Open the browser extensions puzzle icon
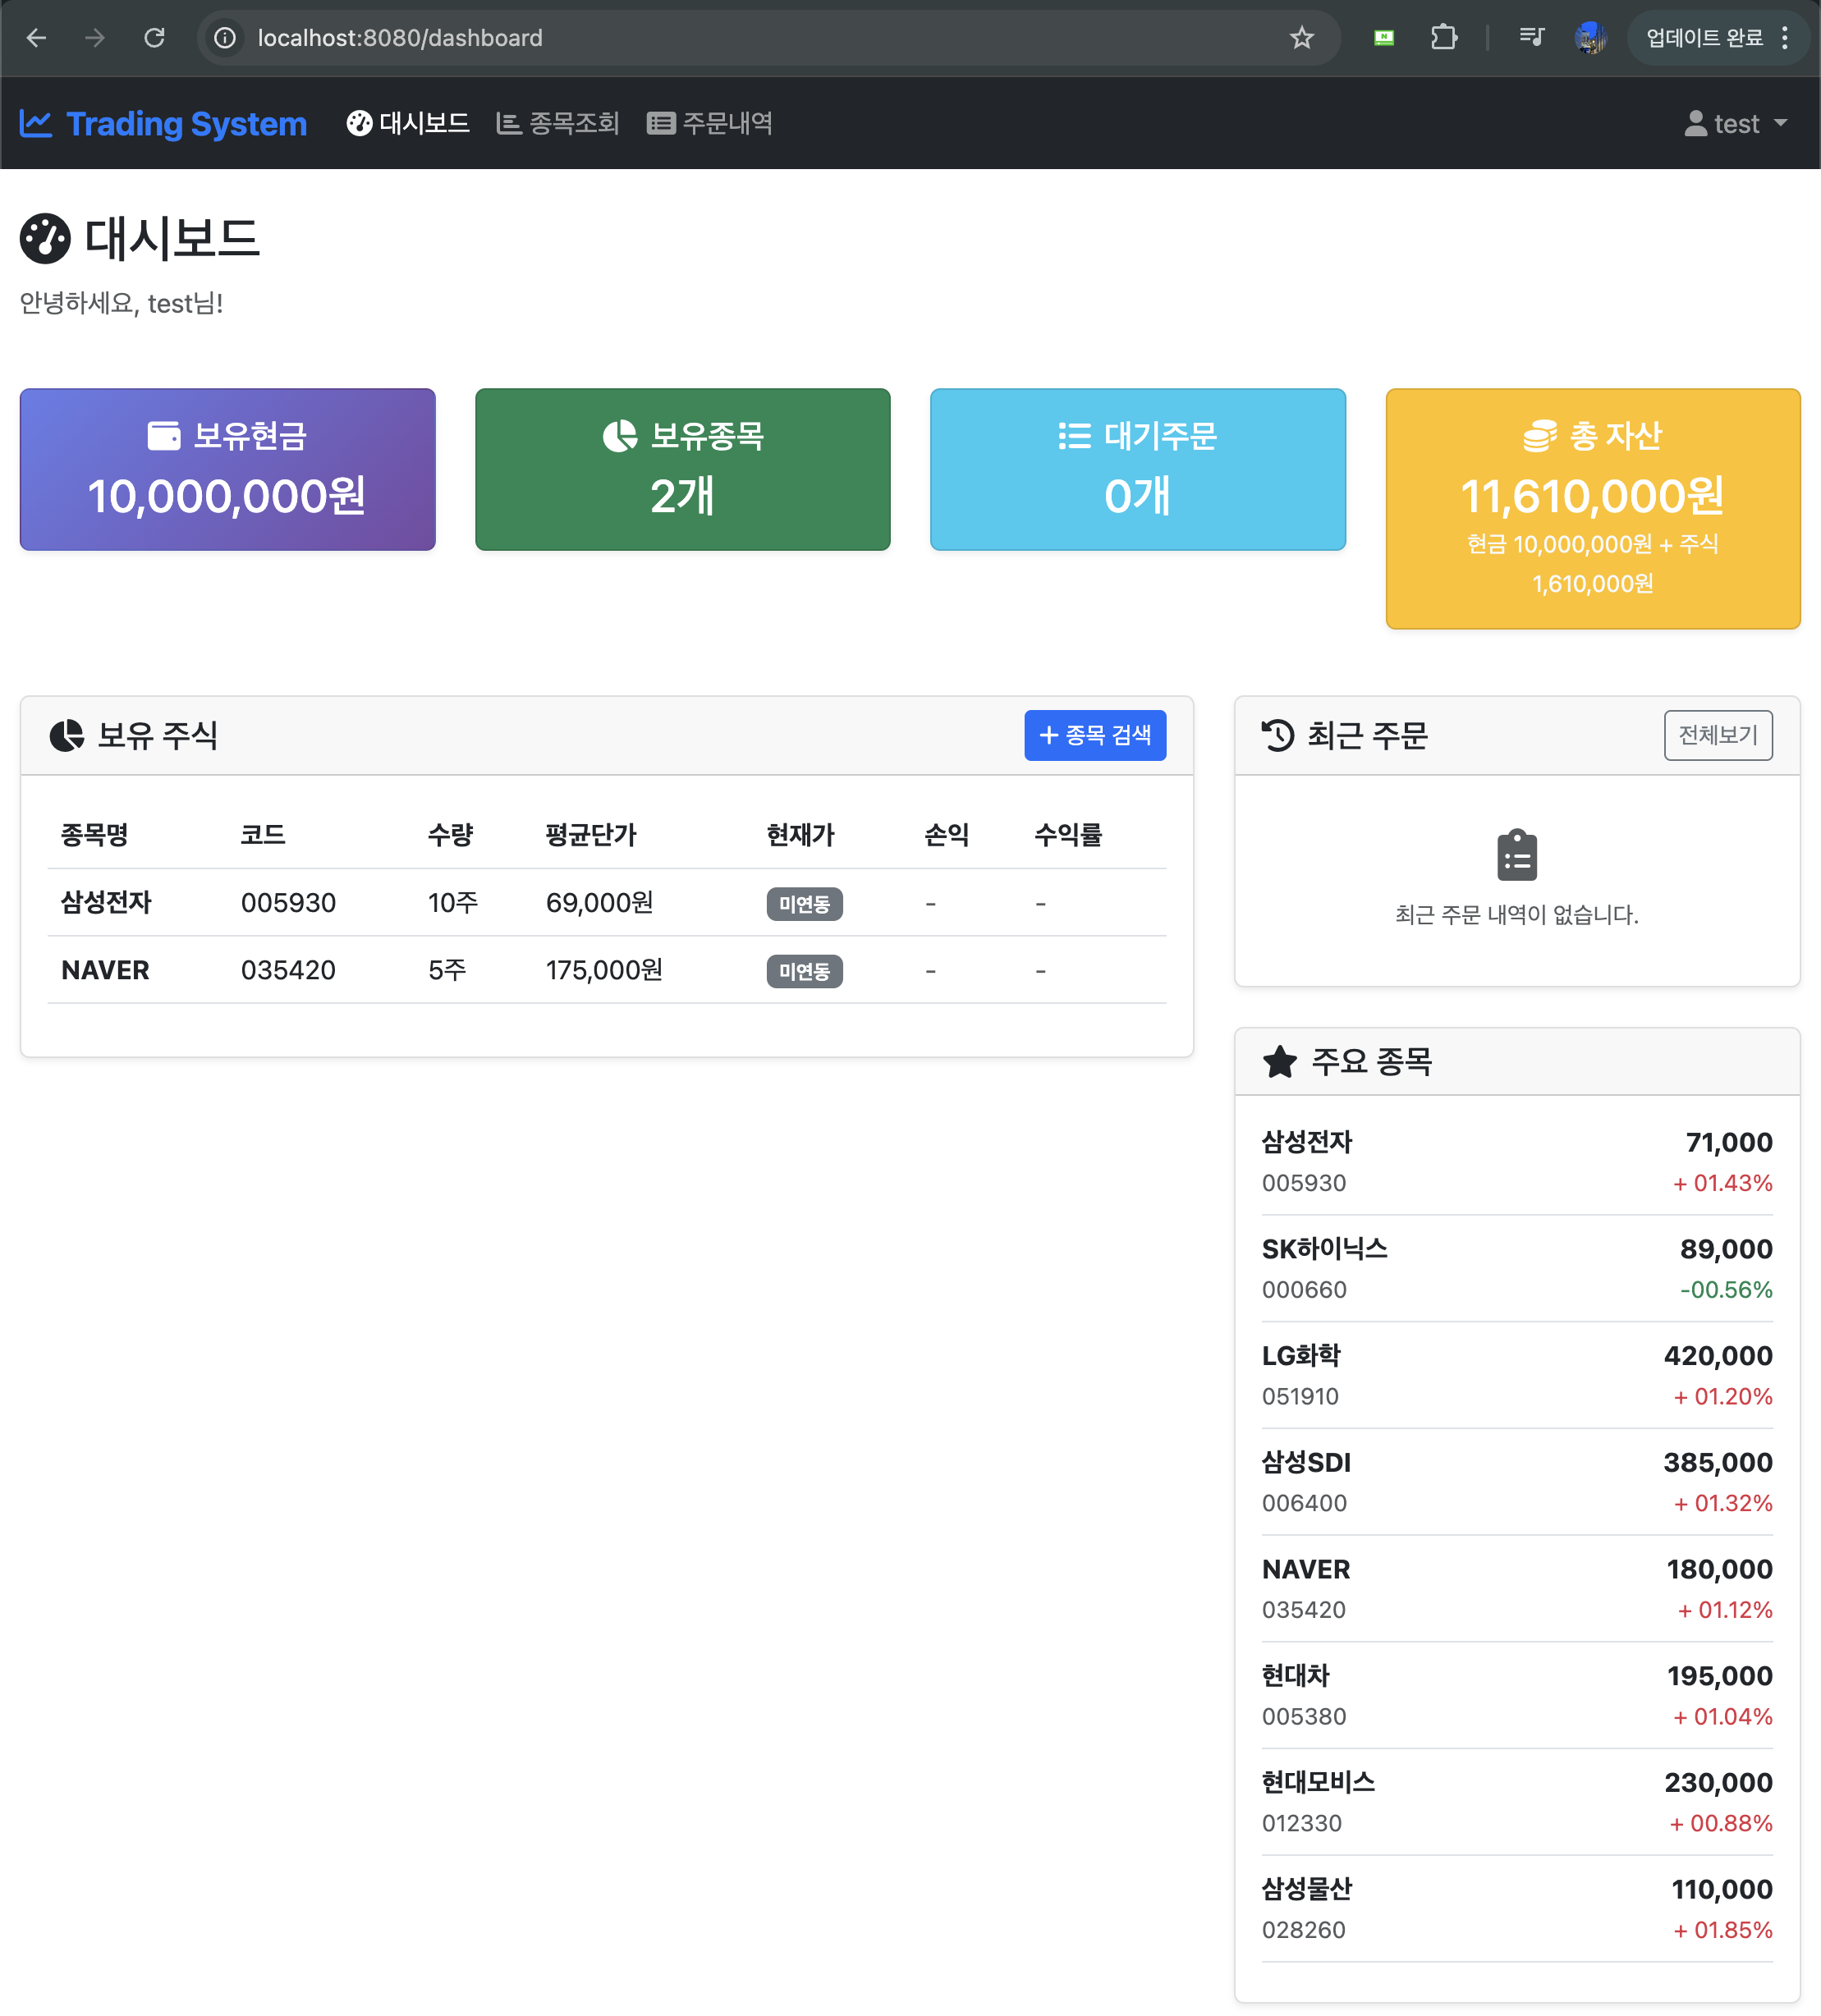The height and width of the screenshot is (2016, 1821). coord(1443,38)
